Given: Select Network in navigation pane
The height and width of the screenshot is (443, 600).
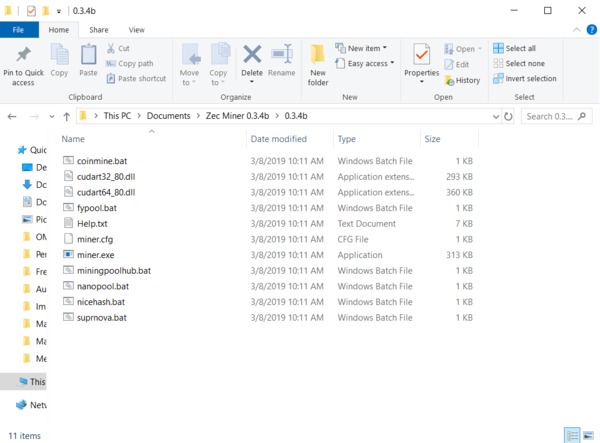Looking at the screenshot, I should tap(31, 405).
